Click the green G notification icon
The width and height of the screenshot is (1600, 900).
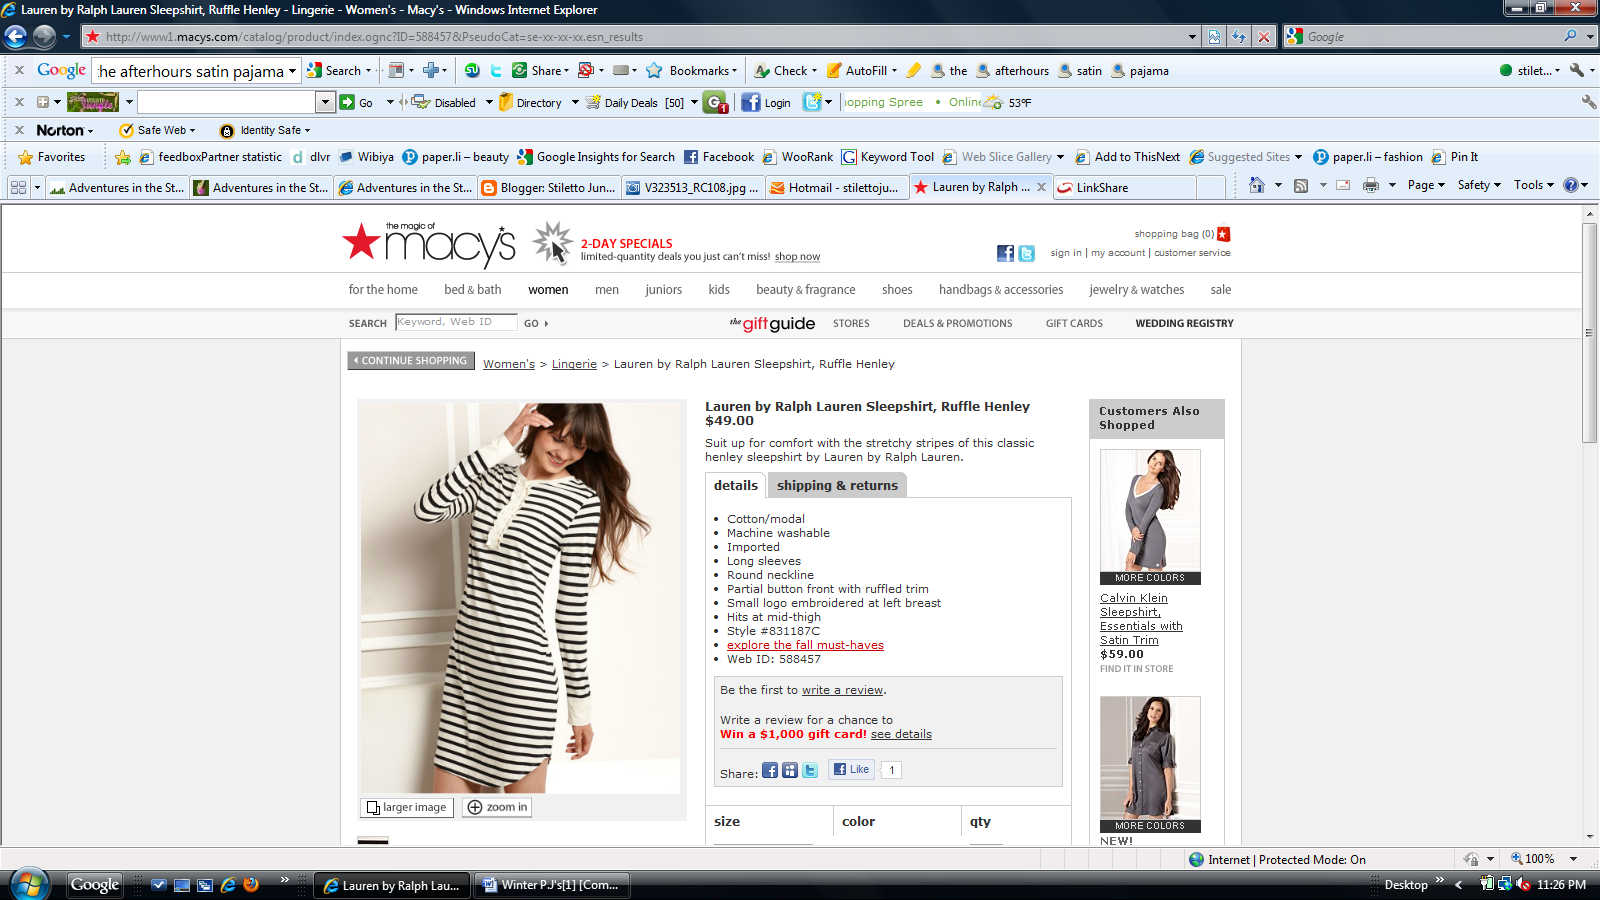[715, 102]
